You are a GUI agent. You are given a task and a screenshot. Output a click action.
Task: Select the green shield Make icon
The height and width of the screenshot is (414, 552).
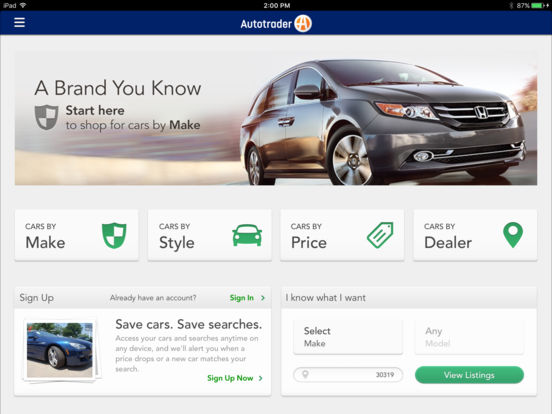tap(114, 235)
